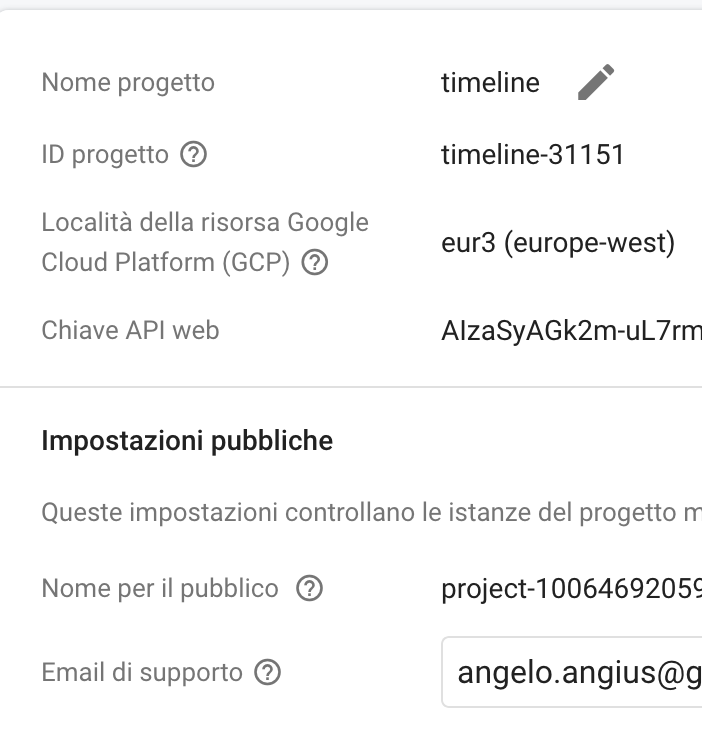Click the eur3 (europe-west) location value
The image size is (702, 750).
coord(557,243)
